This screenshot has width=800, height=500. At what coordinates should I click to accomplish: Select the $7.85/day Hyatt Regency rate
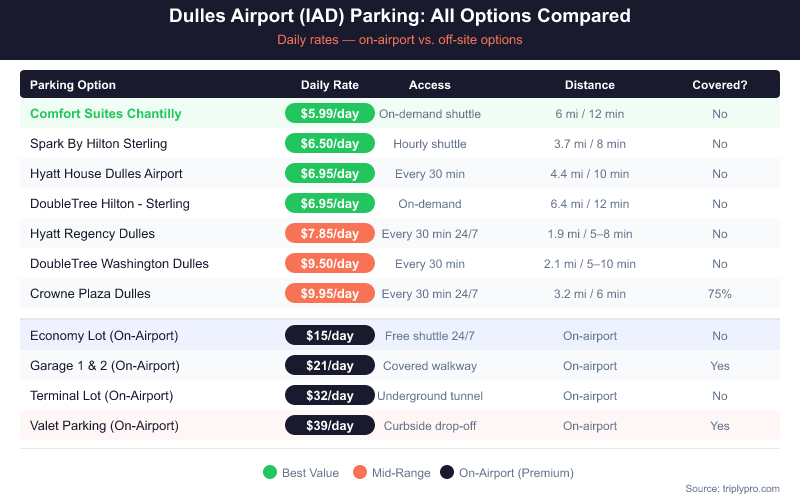[x=330, y=234]
